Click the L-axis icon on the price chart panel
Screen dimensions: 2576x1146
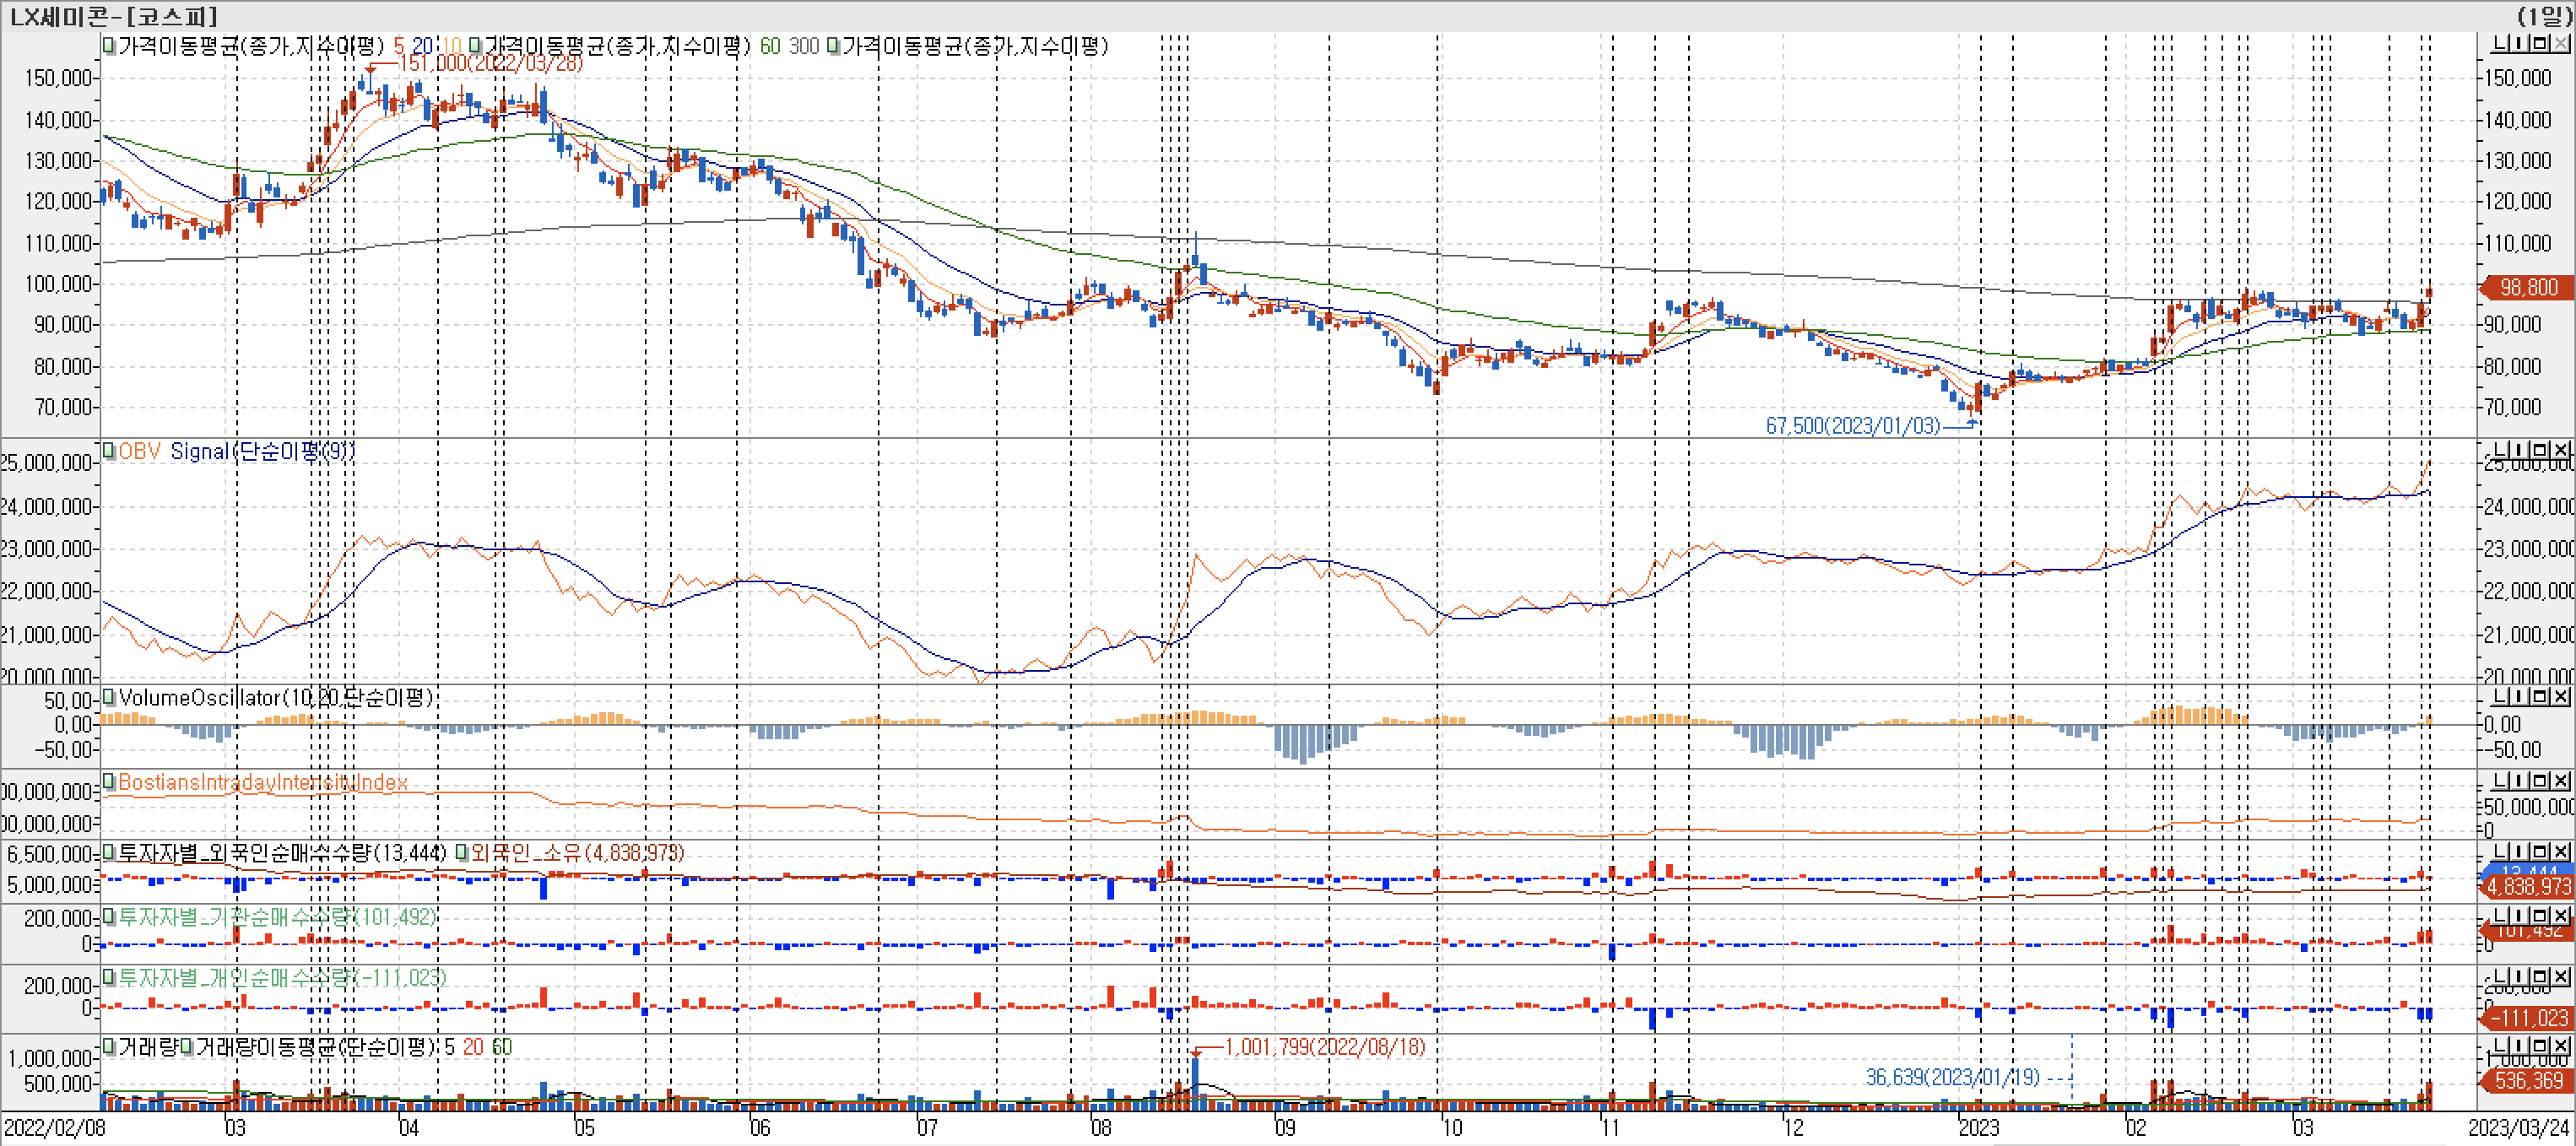(2499, 44)
